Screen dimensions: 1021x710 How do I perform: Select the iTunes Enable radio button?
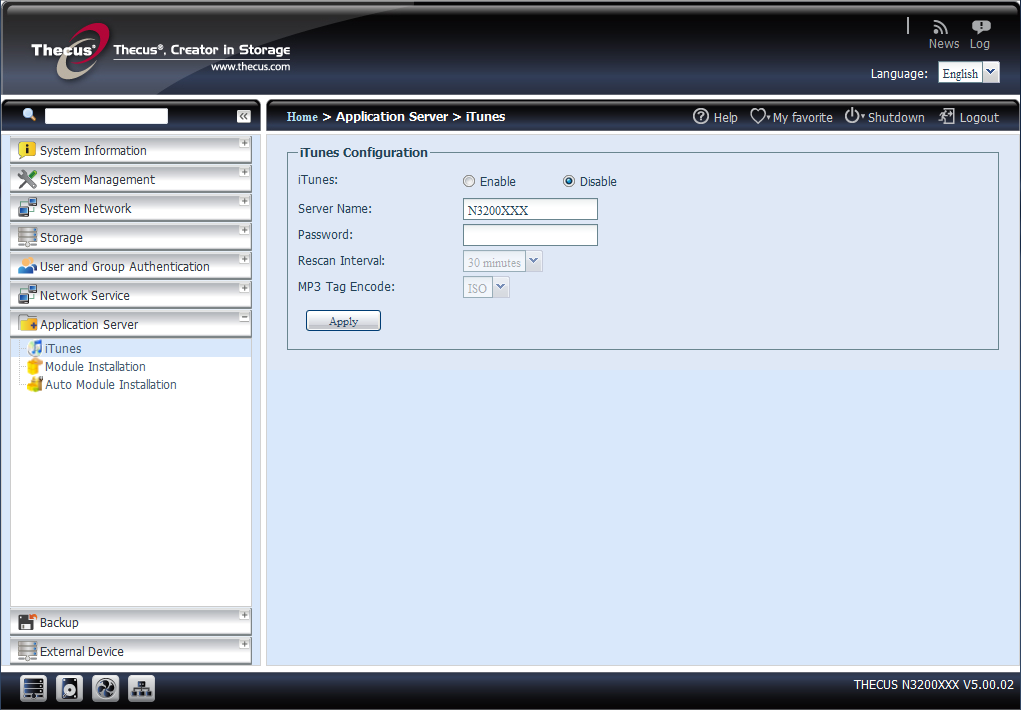pyautogui.click(x=469, y=182)
